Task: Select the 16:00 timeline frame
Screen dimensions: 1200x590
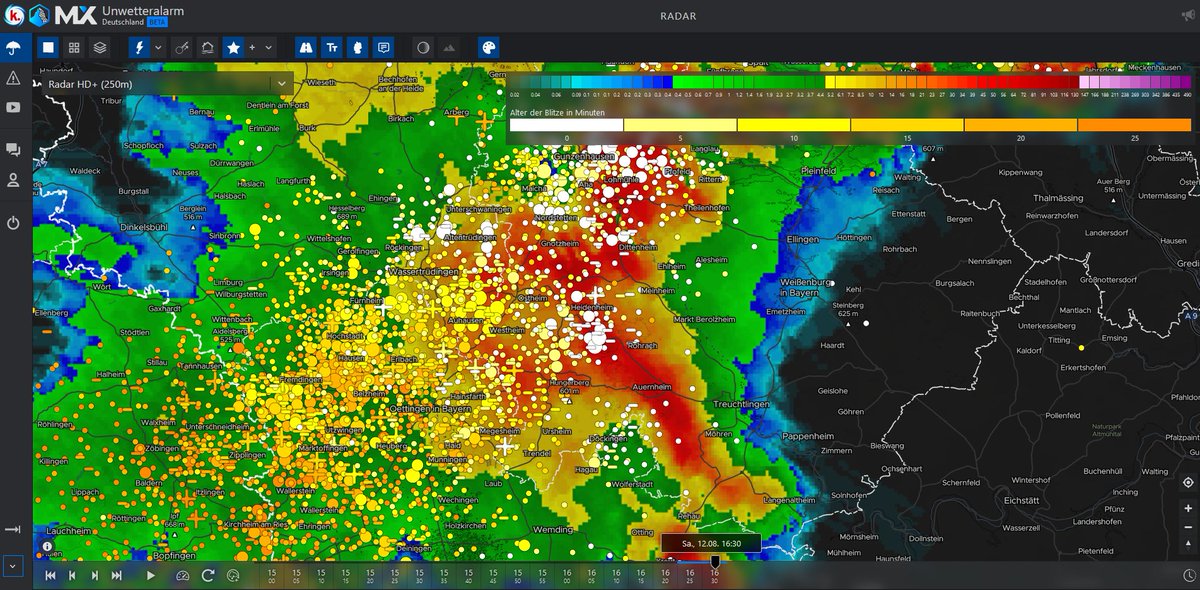Action: (566, 576)
